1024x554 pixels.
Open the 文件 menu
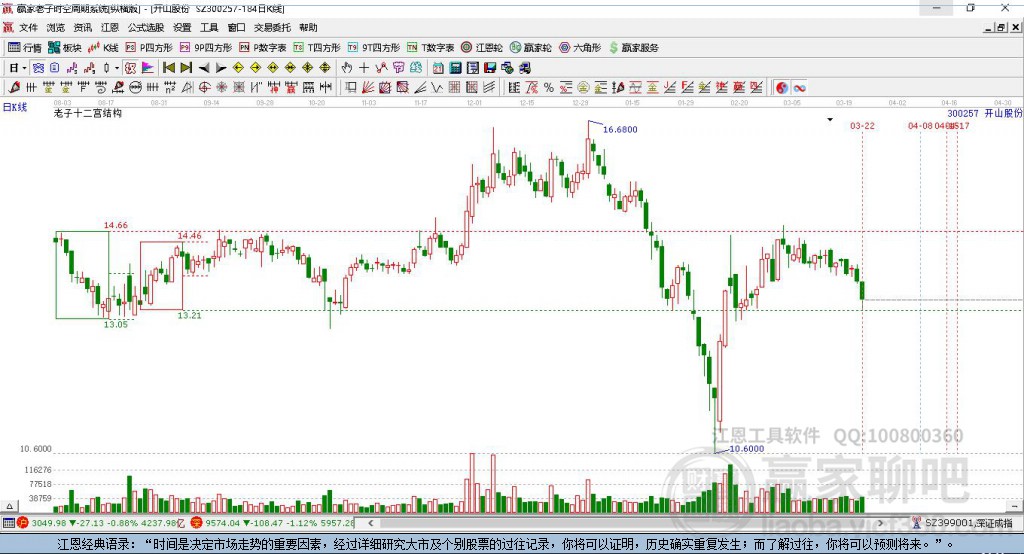[x=28, y=27]
